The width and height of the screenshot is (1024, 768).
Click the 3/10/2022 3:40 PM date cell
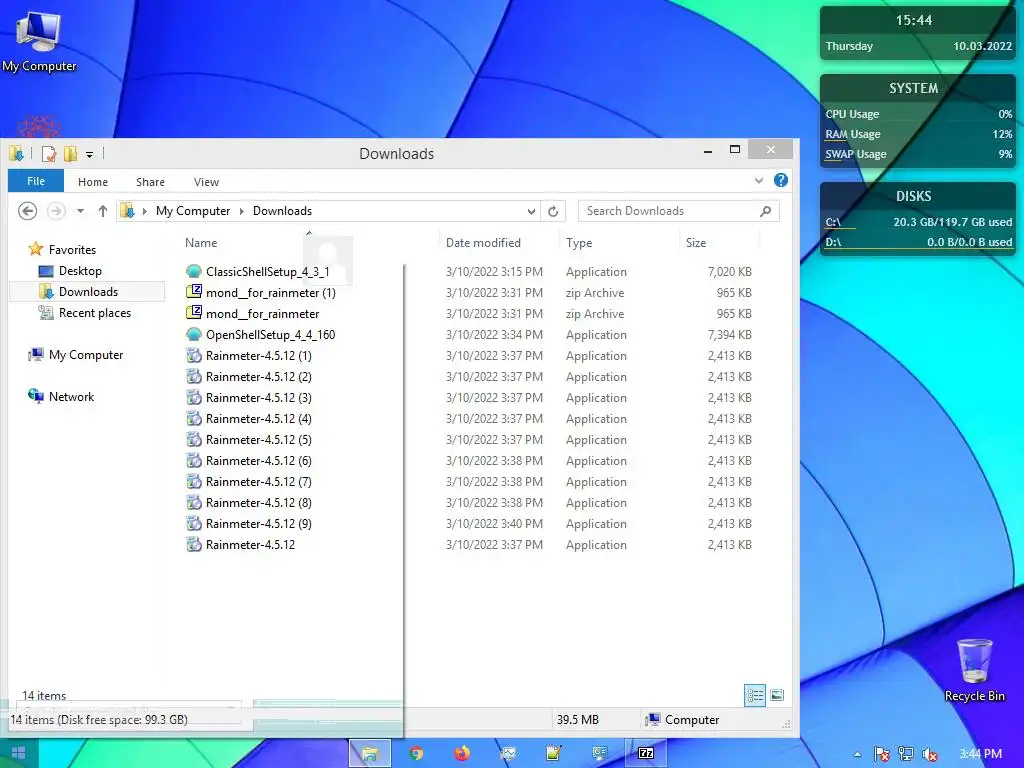tap(494, 523)
